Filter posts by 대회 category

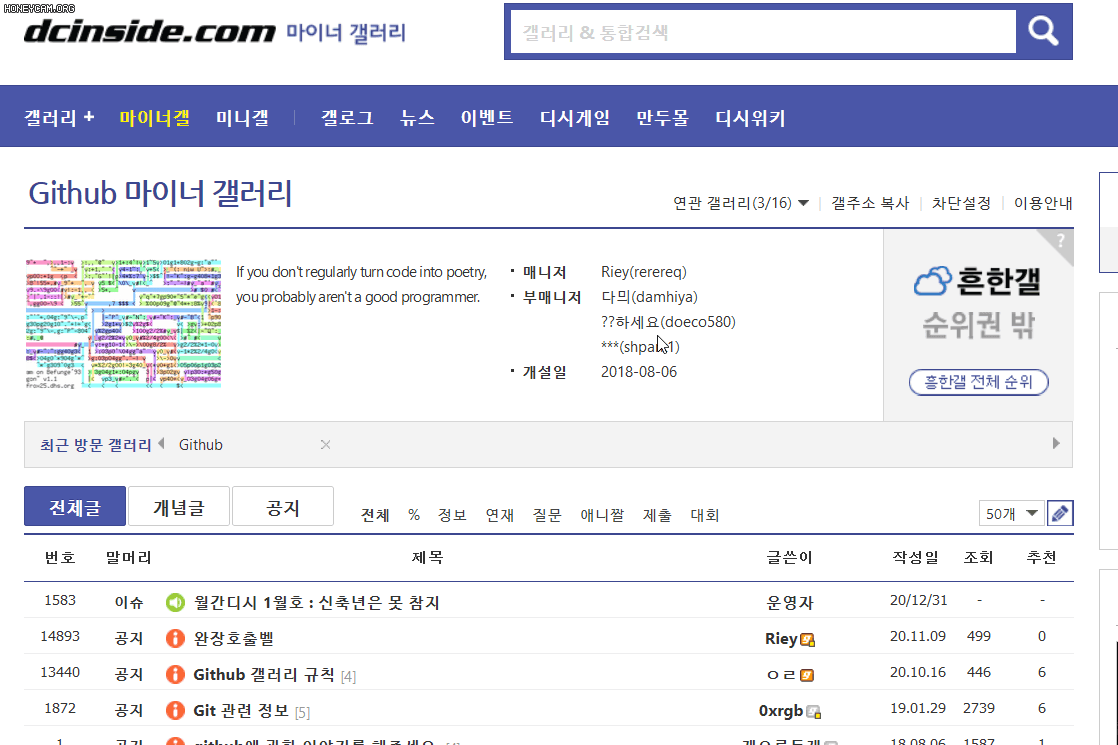click(x=704, y=515)
